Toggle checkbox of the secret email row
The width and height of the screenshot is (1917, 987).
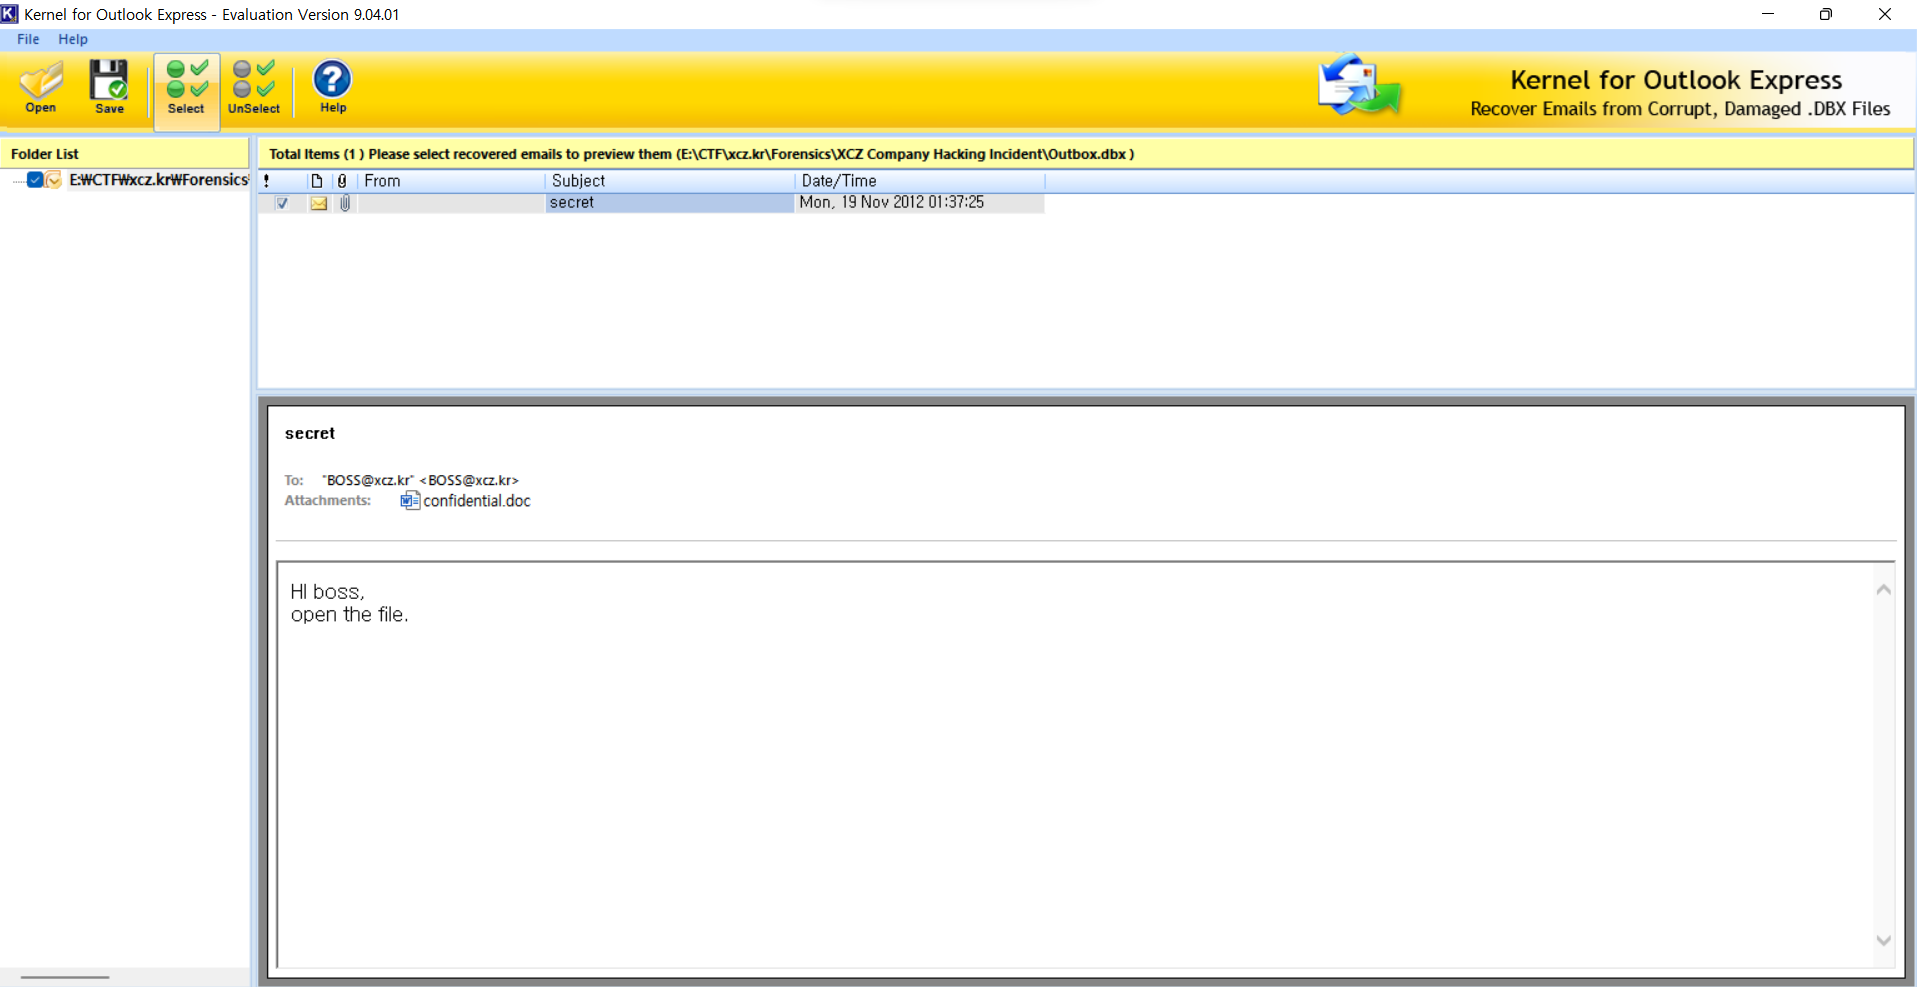click(x=283, y=203)
